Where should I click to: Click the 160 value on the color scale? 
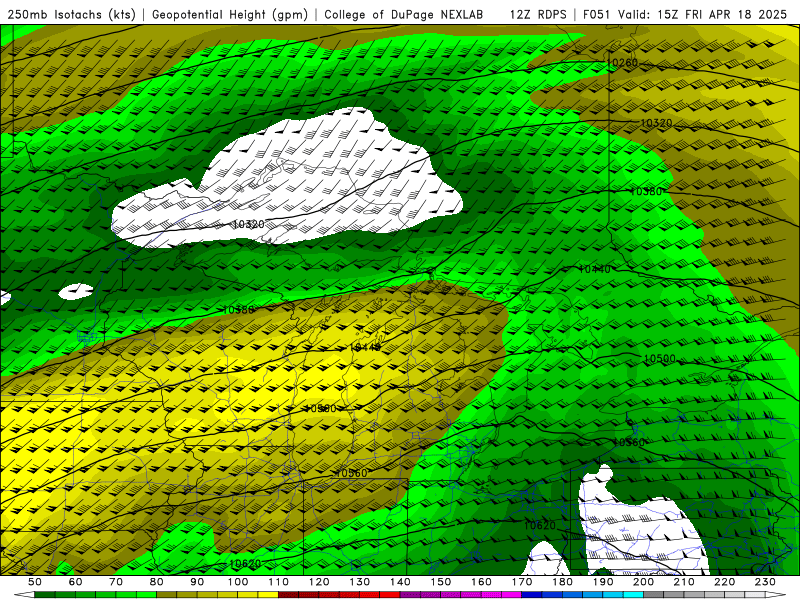click(481, 582)
